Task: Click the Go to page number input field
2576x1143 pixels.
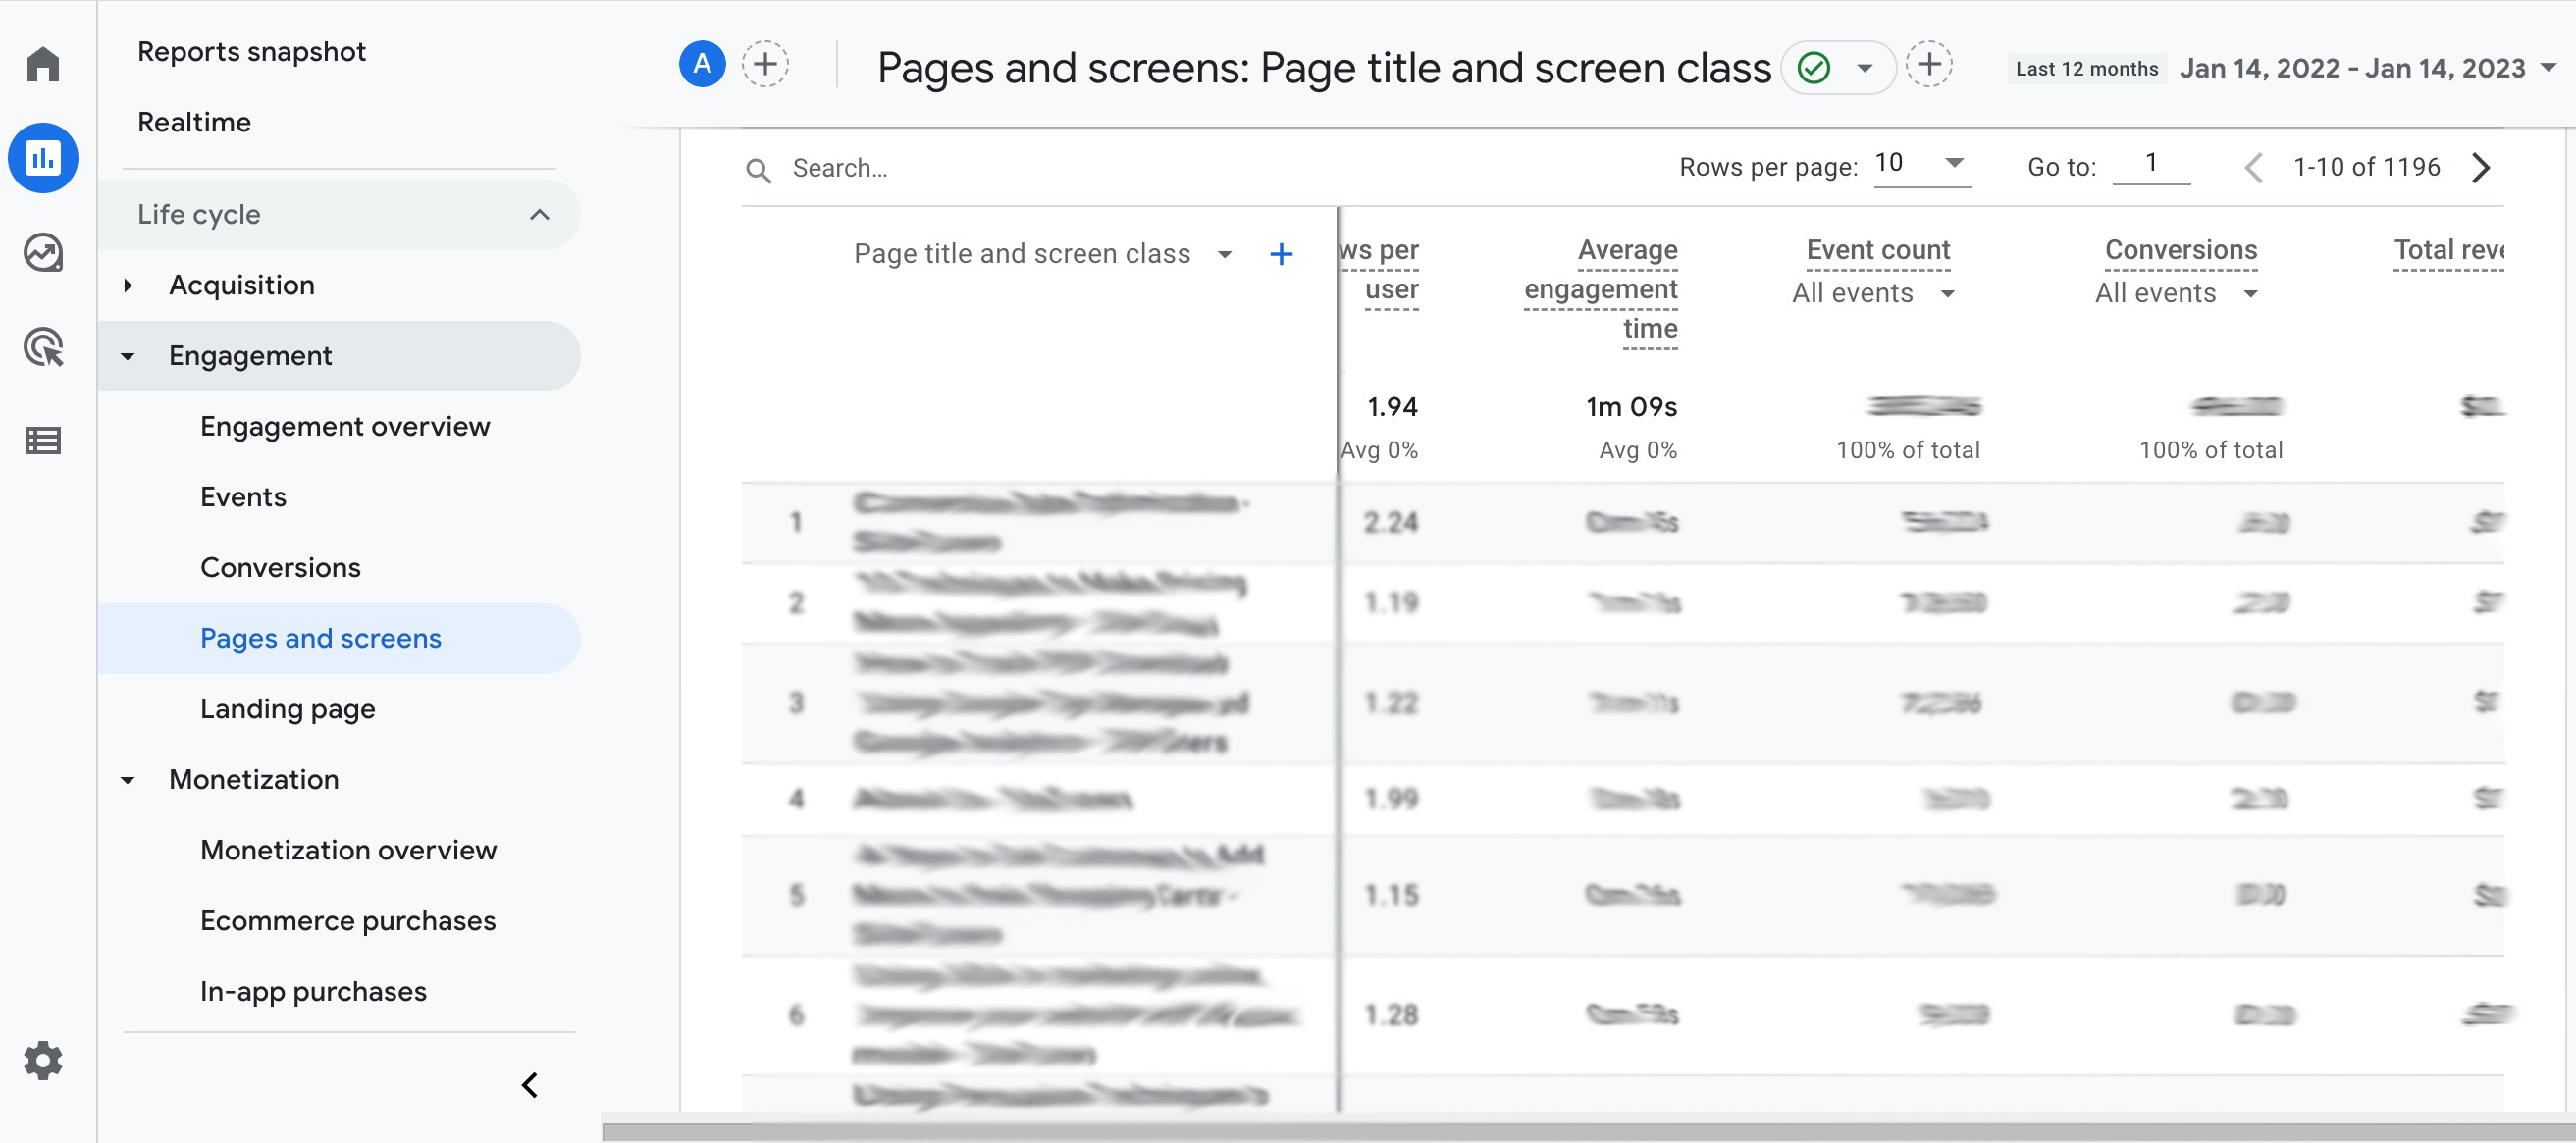Action: pos(2147,164)
